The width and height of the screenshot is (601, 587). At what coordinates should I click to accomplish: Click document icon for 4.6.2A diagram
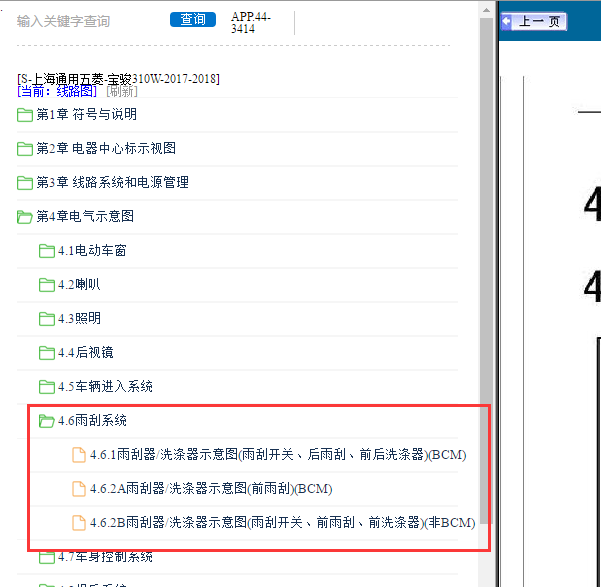pos(79,489)
